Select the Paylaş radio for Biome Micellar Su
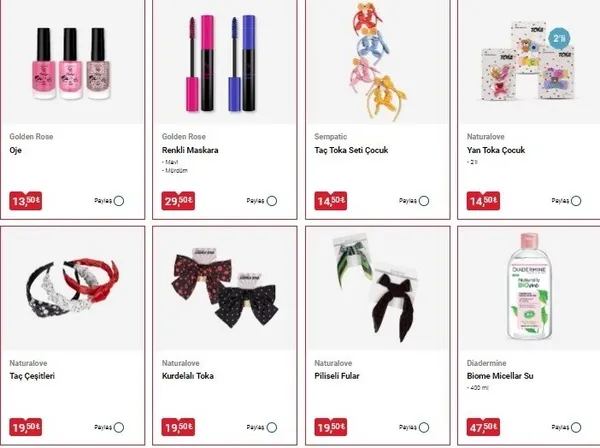600x448 pixels. pos(576,427)
